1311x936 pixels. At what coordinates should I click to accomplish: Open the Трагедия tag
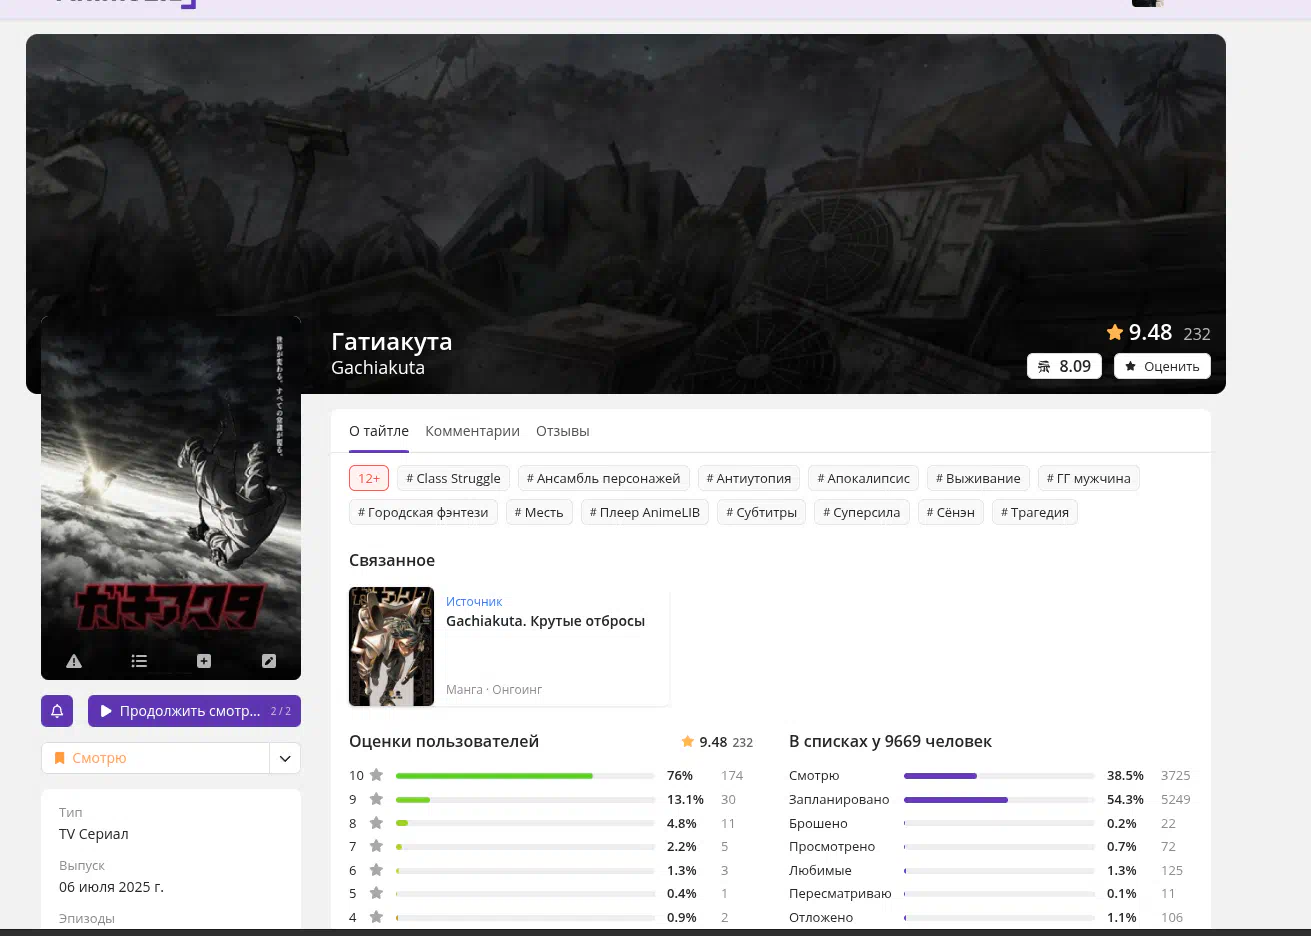[x=1035, y=512]
